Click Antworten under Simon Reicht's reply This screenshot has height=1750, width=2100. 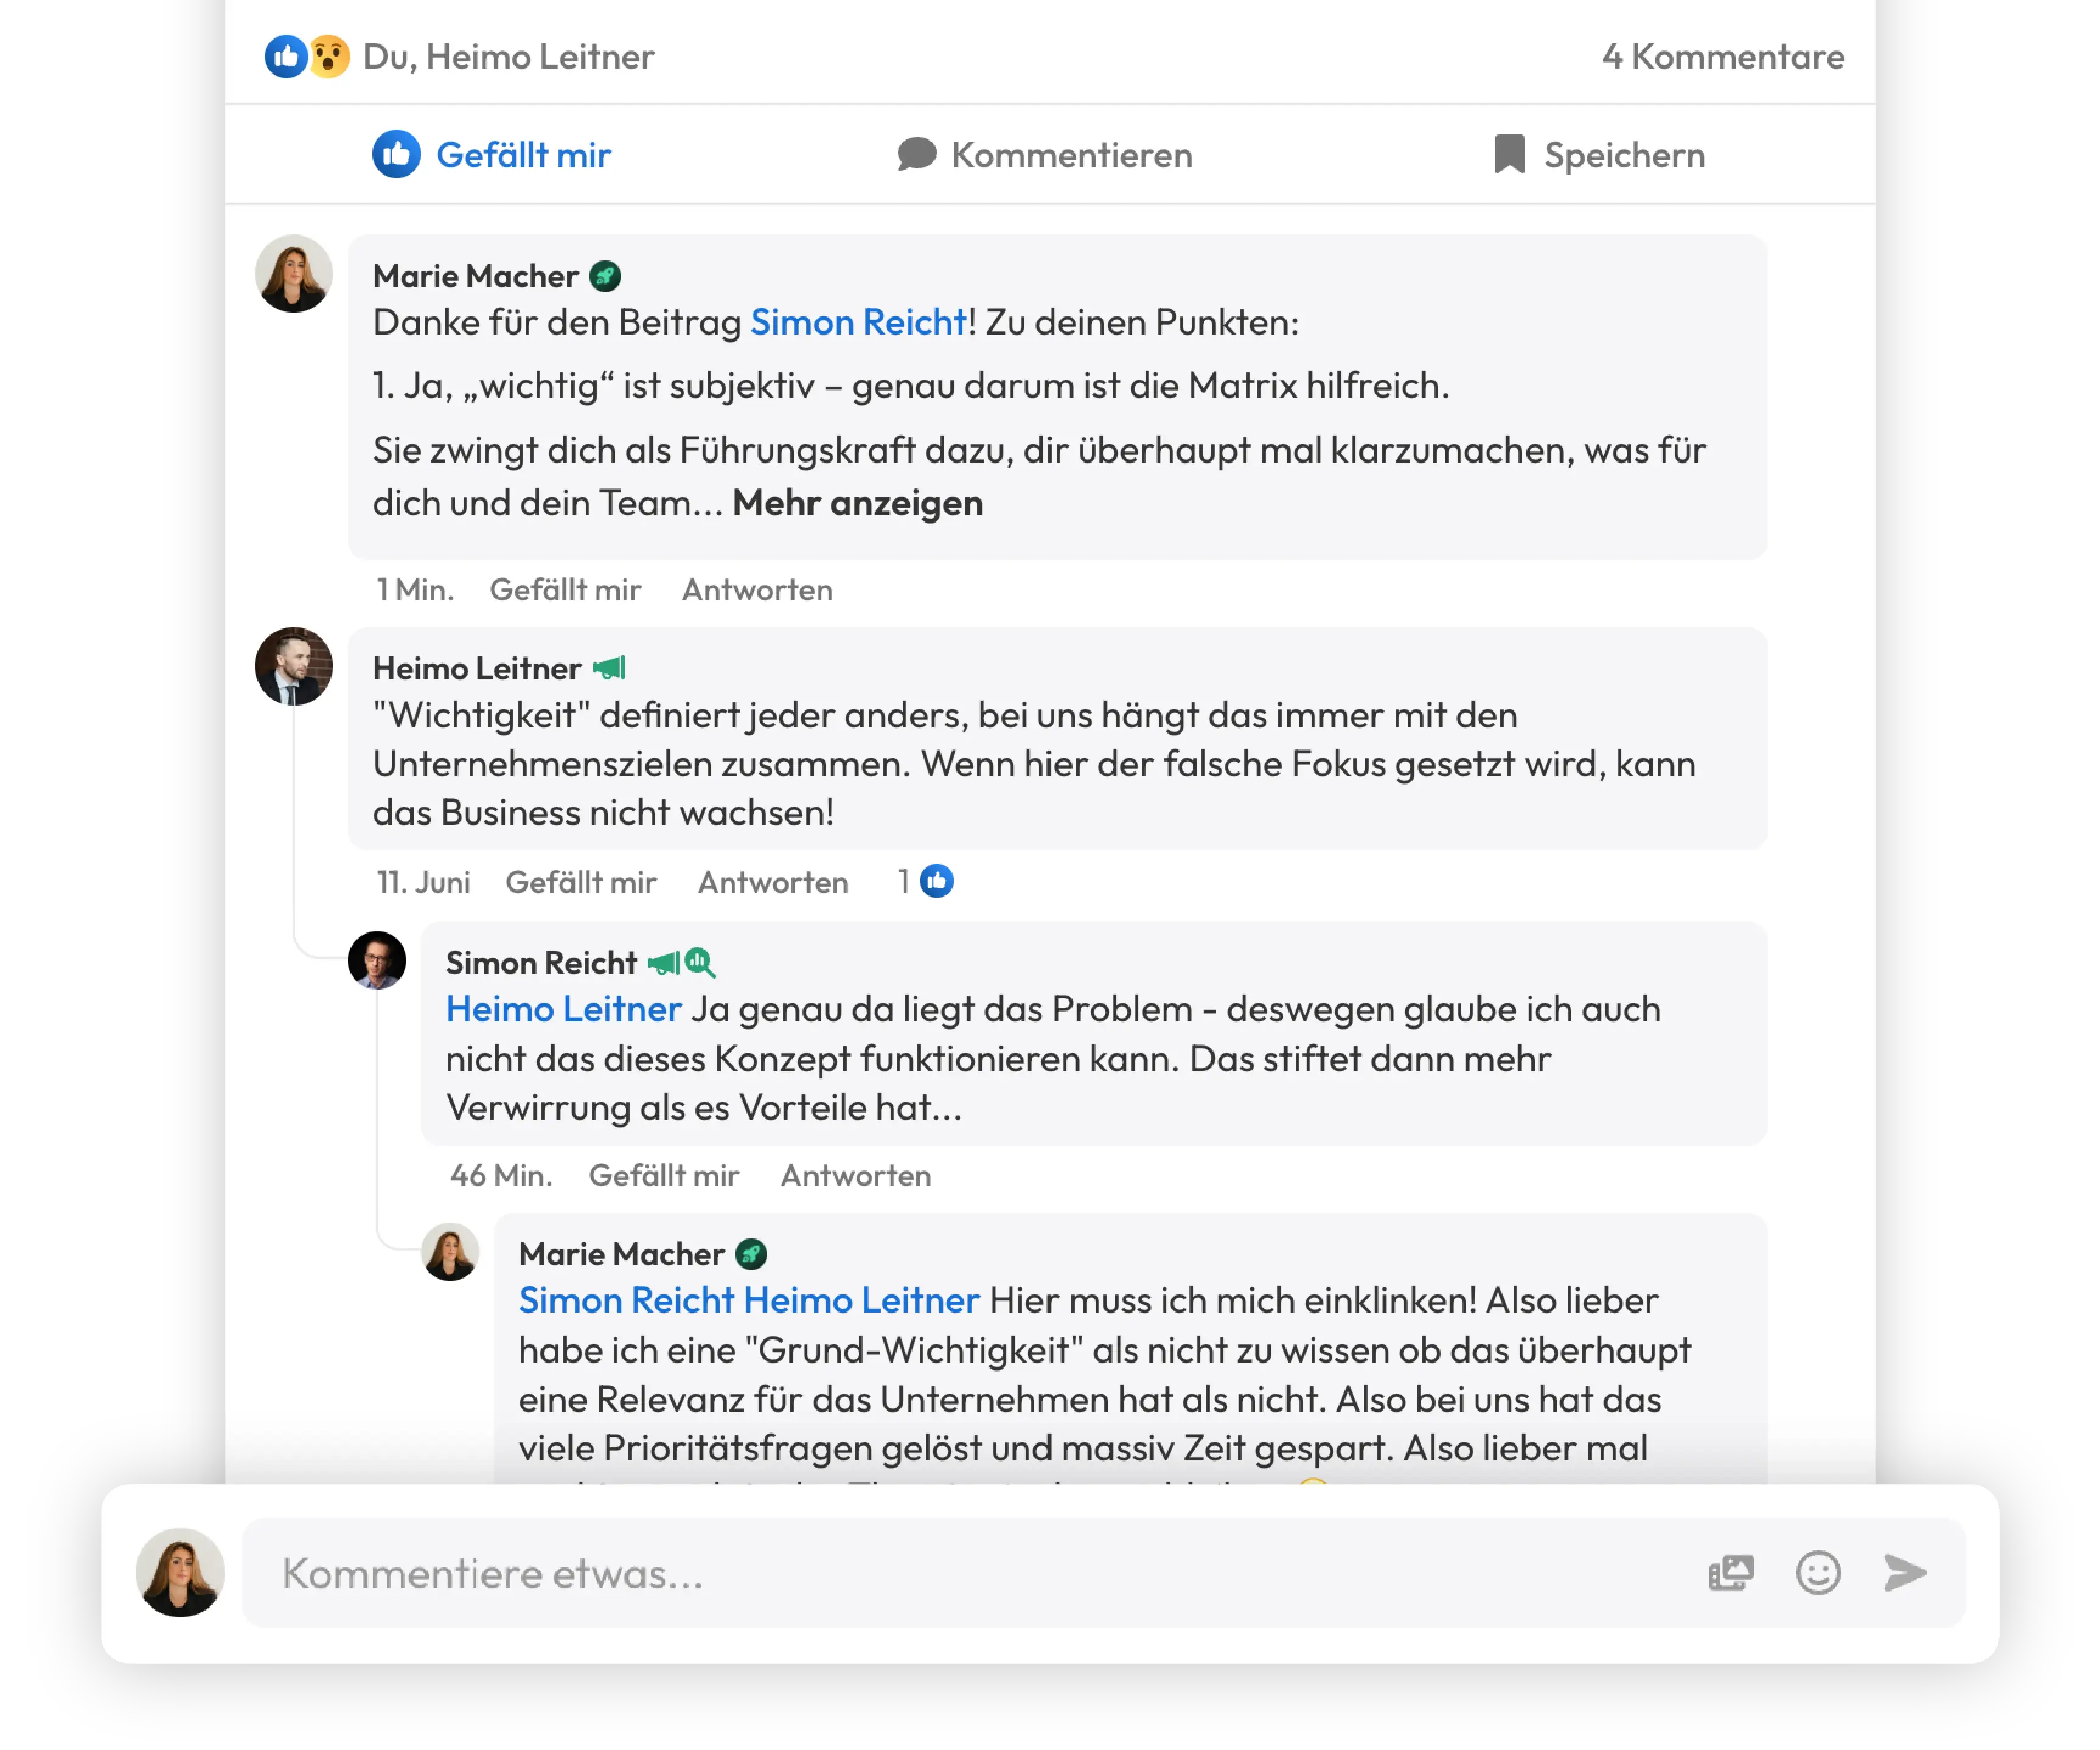coord(855,1175)
